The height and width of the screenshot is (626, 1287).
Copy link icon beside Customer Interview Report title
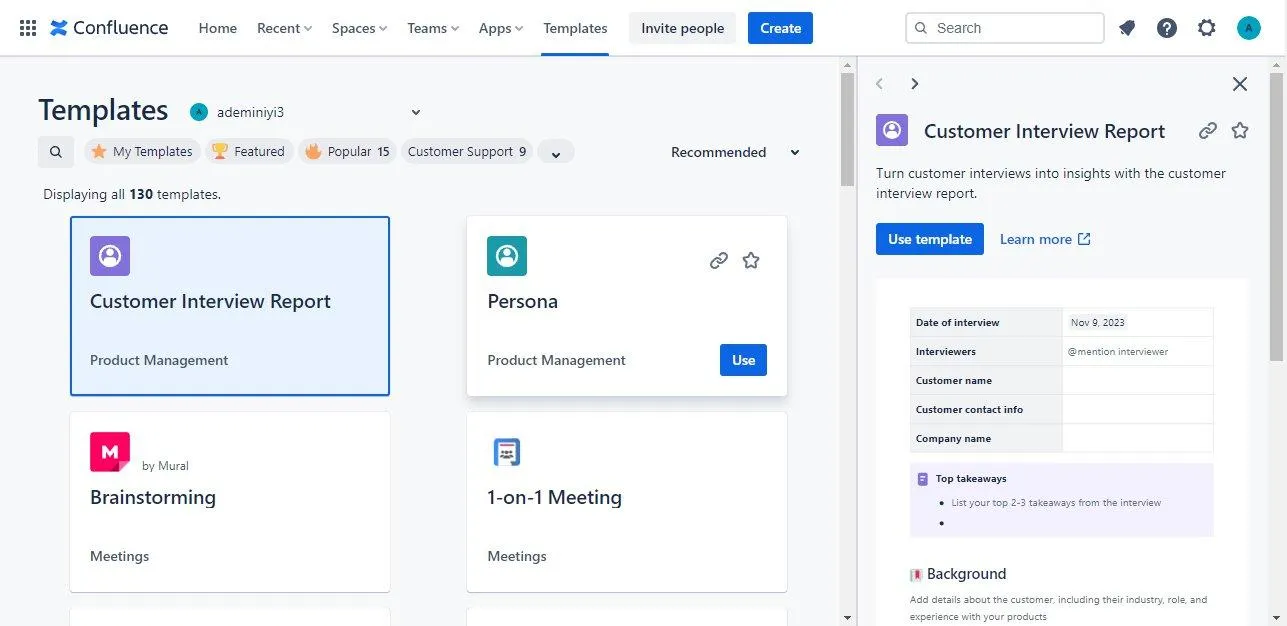tap(1208, 131)
